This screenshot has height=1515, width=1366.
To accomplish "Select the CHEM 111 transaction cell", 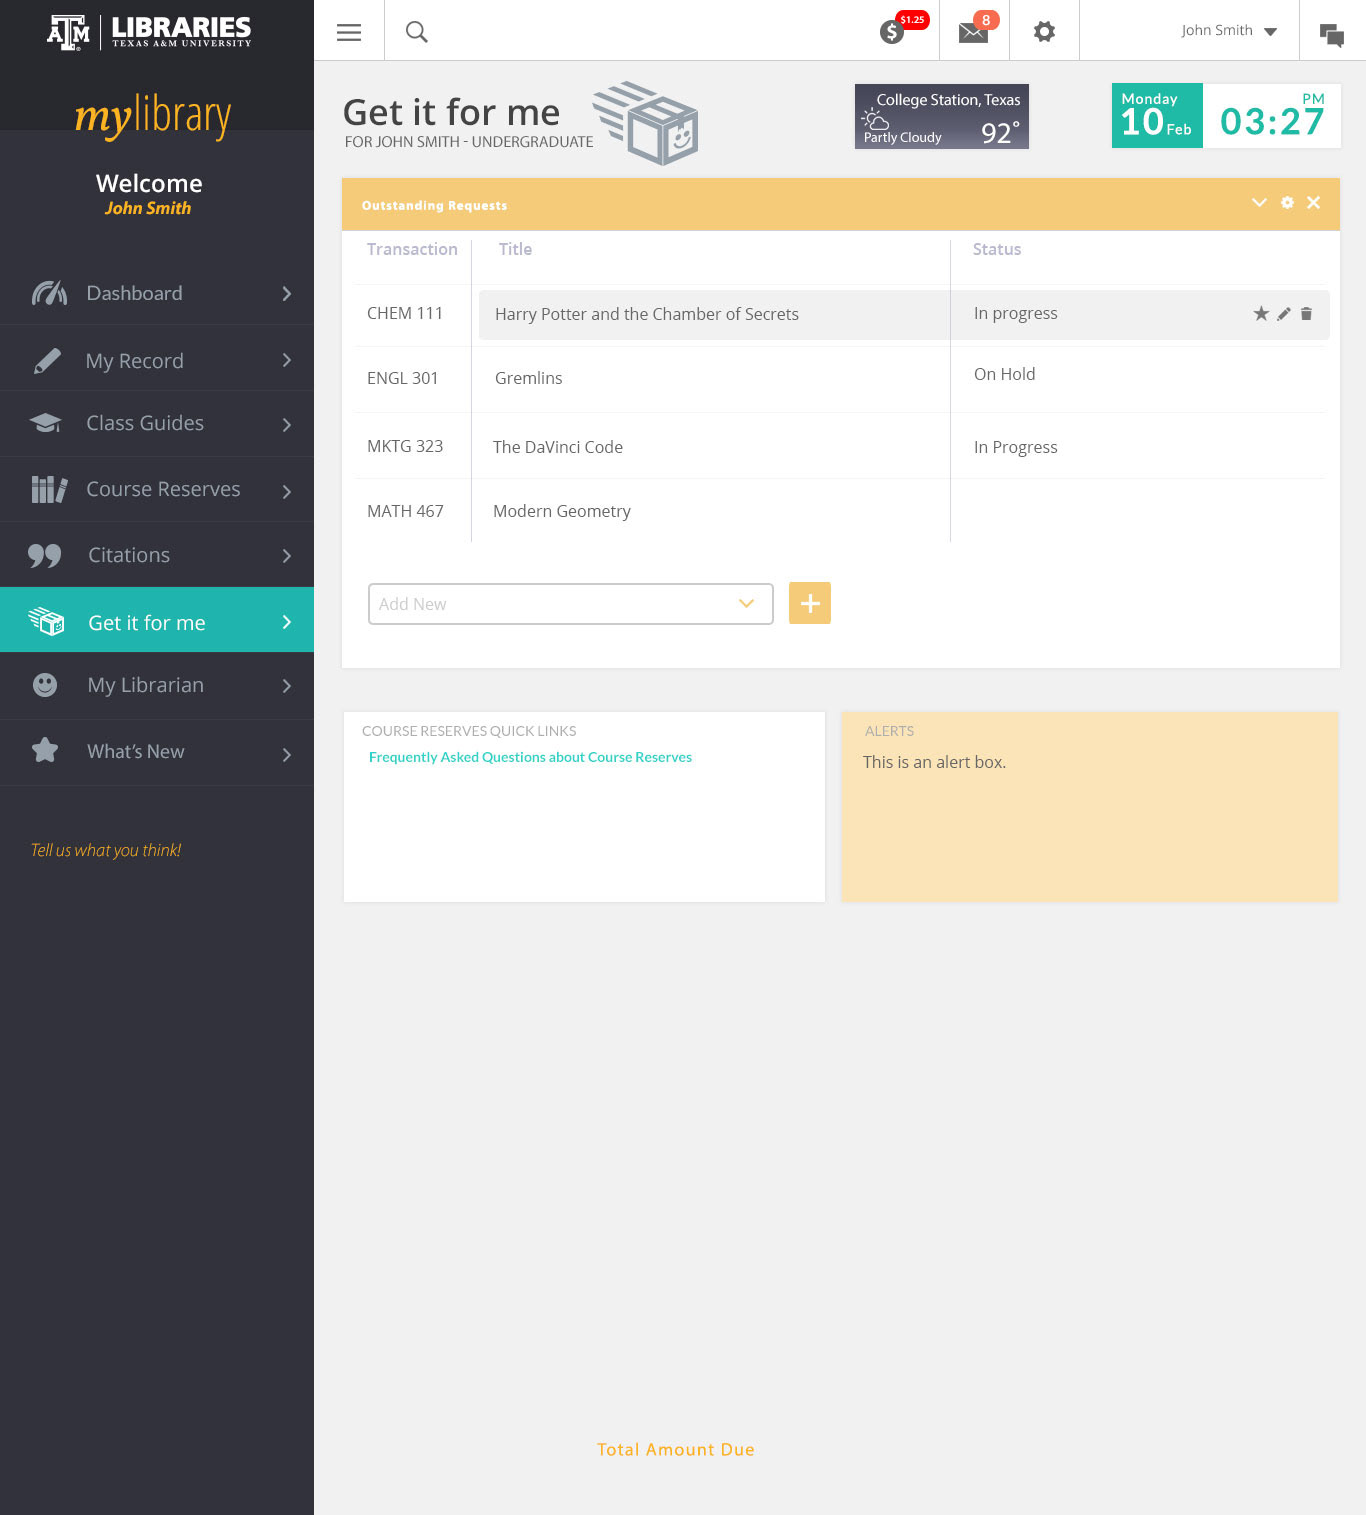I will [405, 313].
